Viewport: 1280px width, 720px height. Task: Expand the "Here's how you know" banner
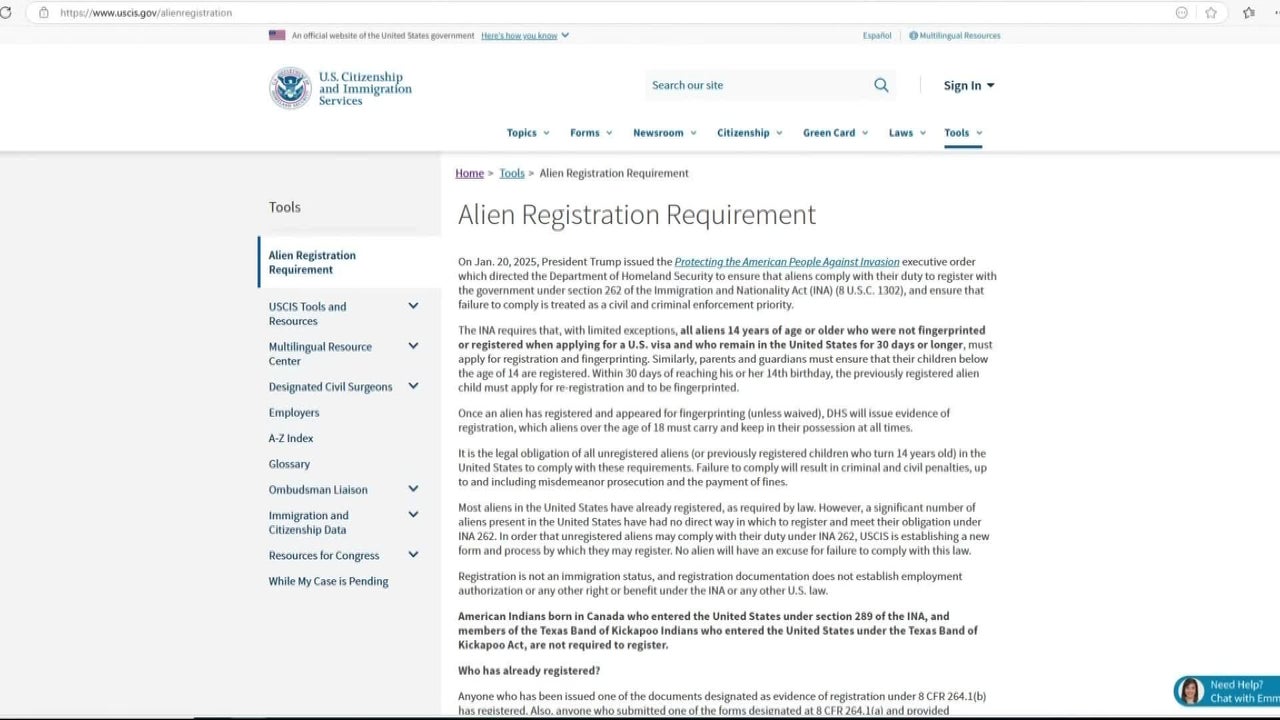pyautogui.click(x=525, y=36)
